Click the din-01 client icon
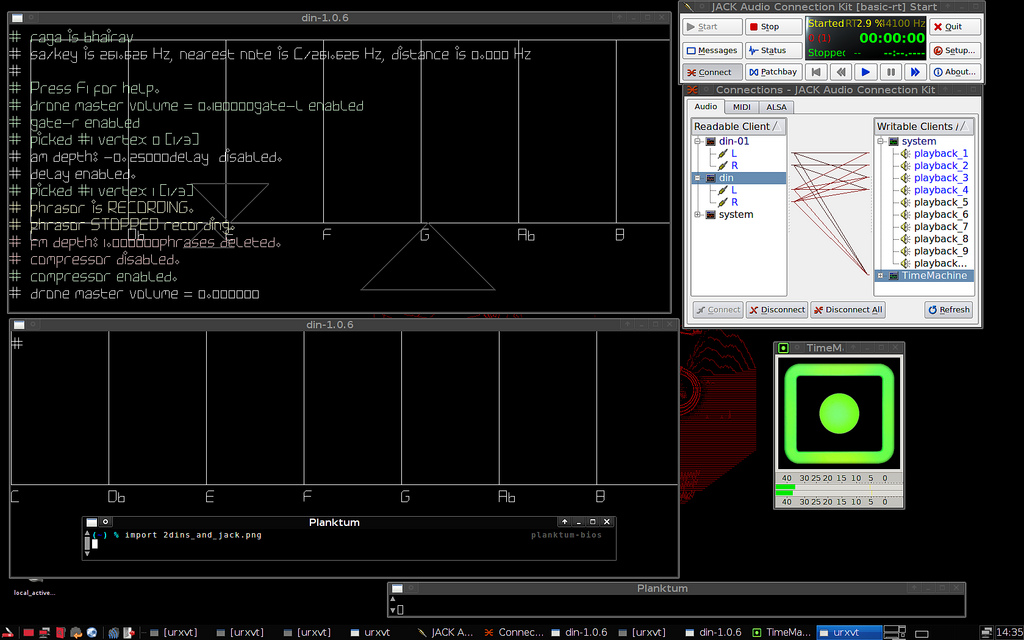 pyautogui.click(x=711, y=141)
